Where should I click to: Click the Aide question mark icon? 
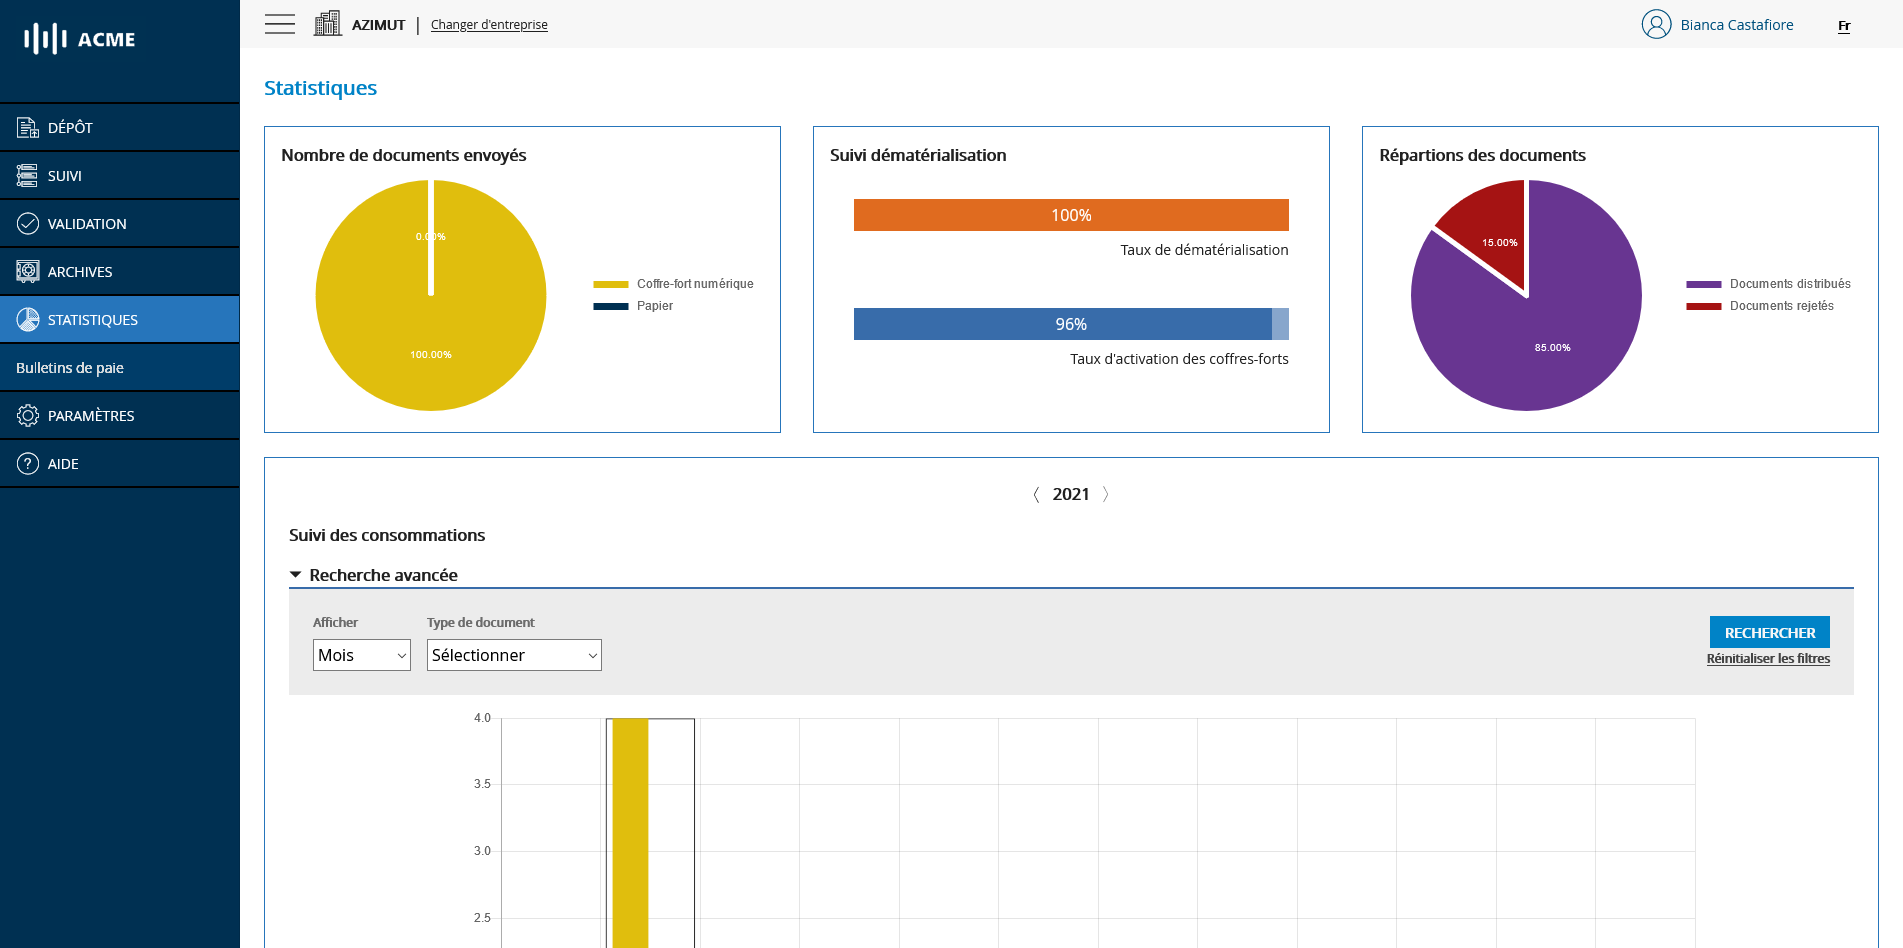click(28, 463)
